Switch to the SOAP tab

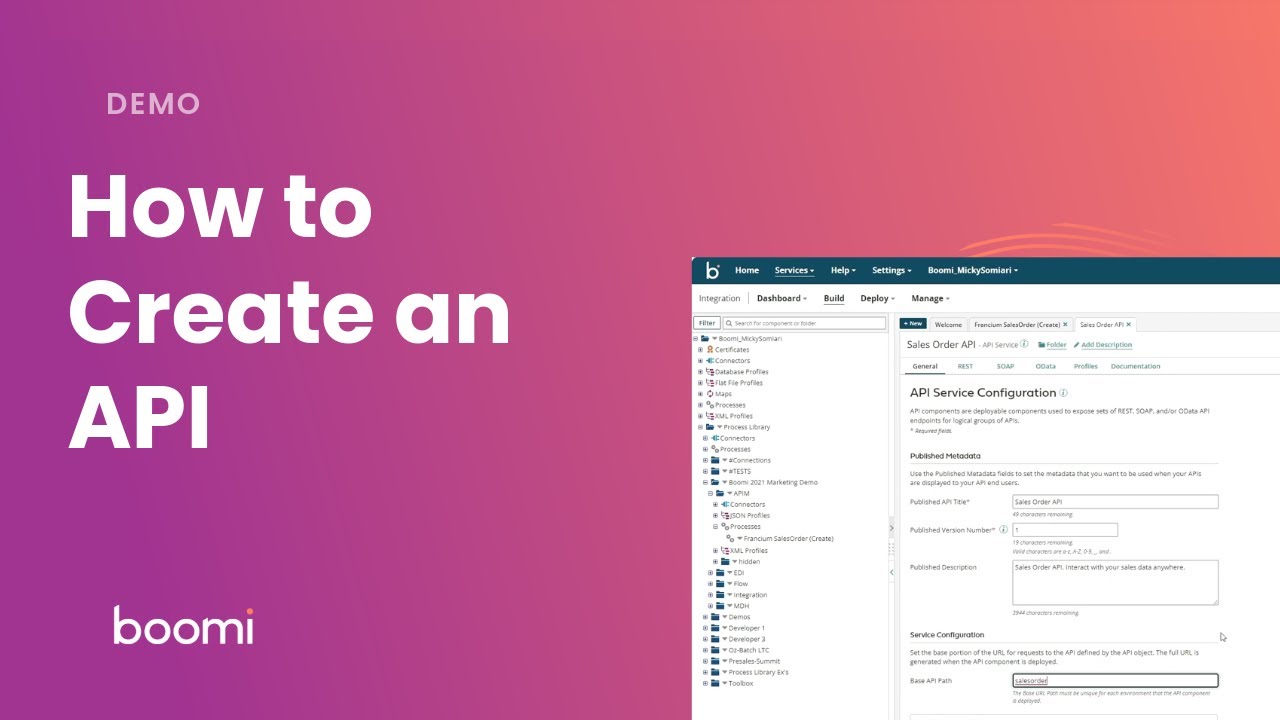click(1005, 366)
